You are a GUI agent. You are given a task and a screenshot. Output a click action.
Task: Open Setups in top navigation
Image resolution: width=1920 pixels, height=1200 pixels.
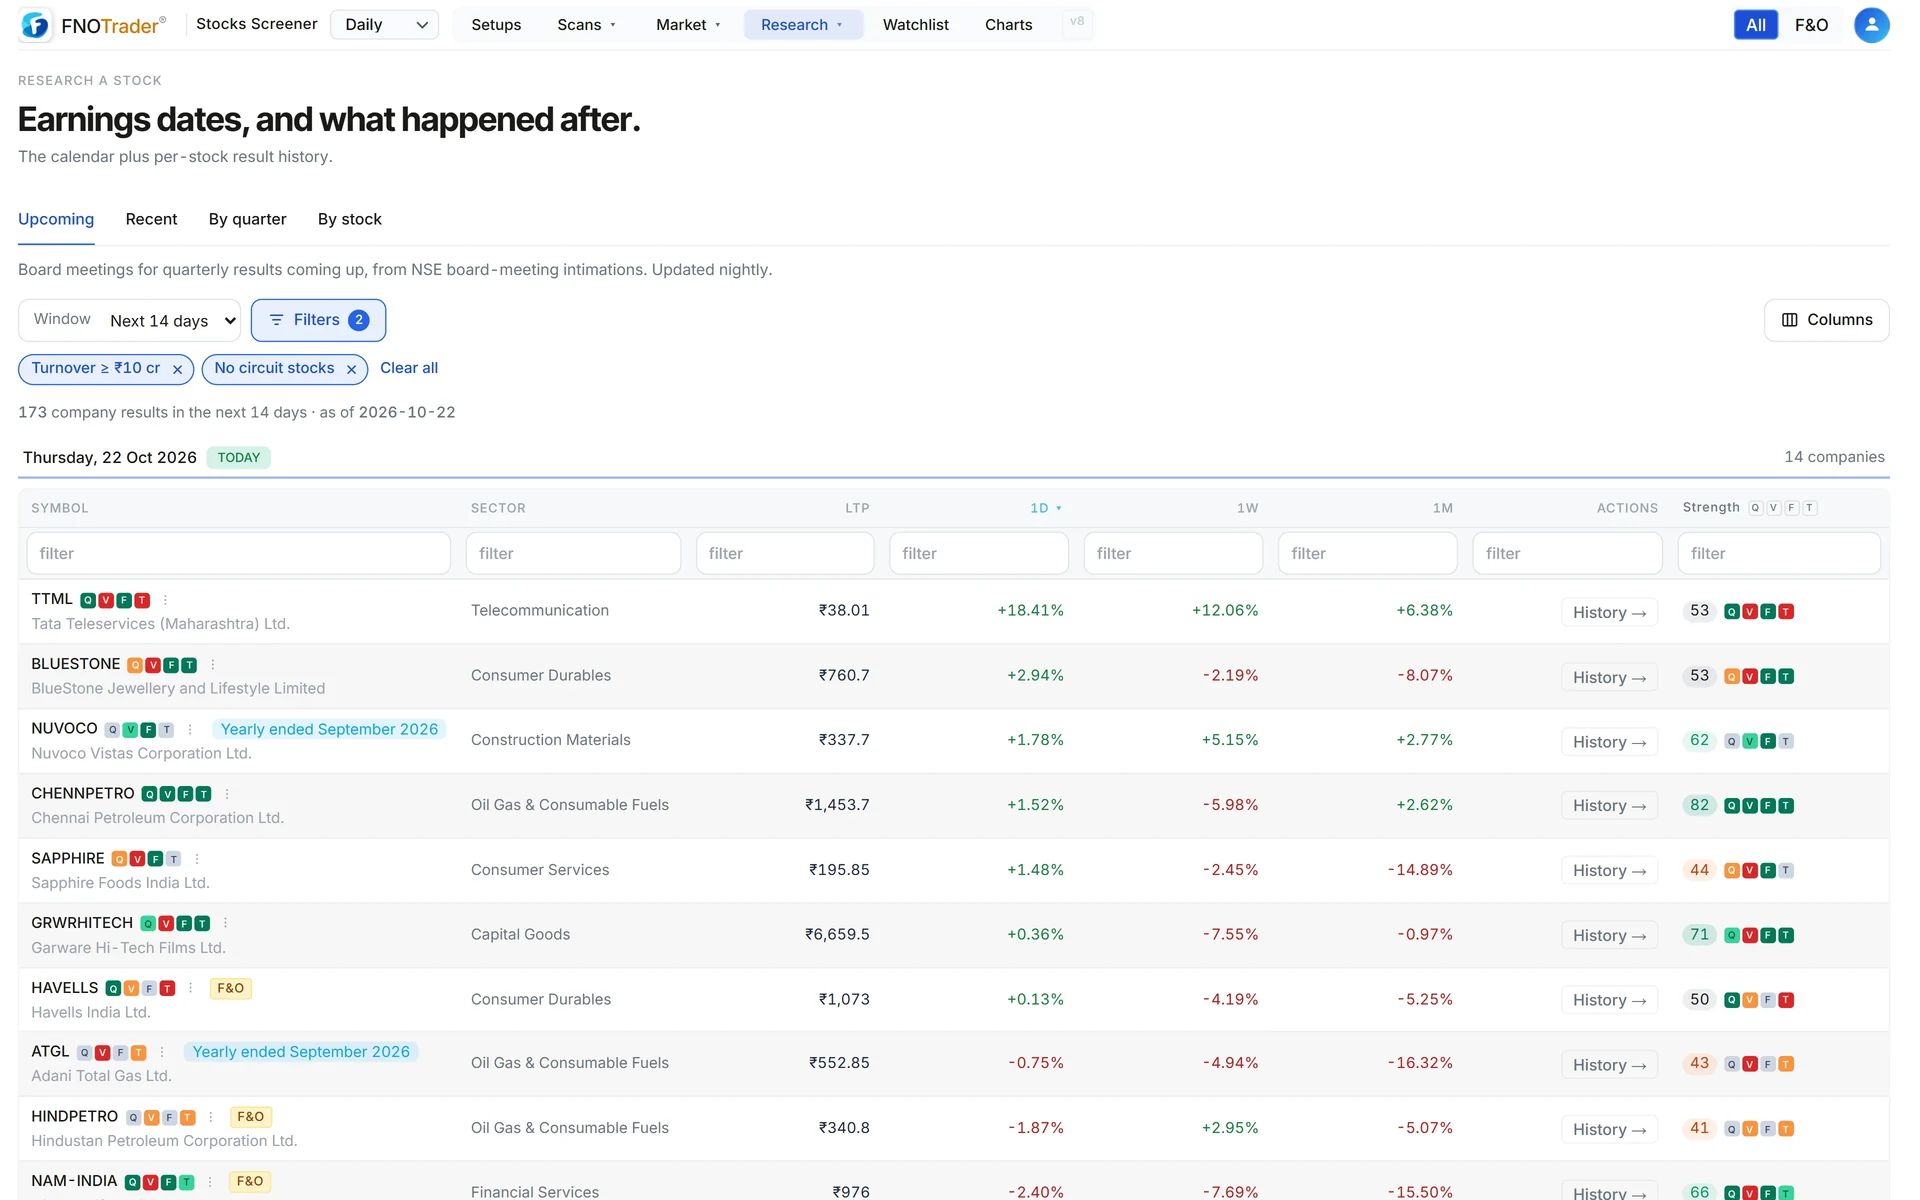pyautogui.click(x=496, y=25)
